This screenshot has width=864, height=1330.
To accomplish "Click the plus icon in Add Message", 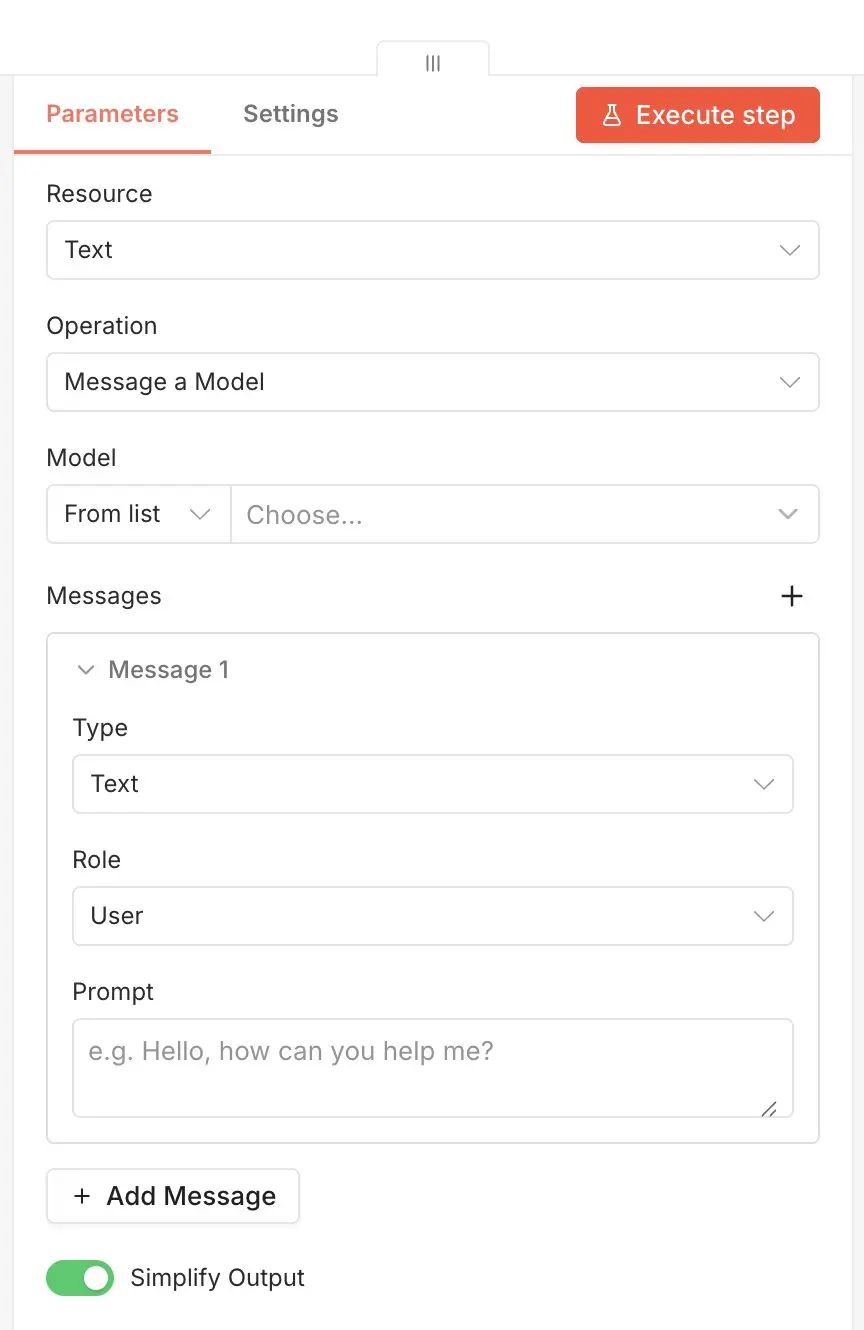I will pos(82,1196).
